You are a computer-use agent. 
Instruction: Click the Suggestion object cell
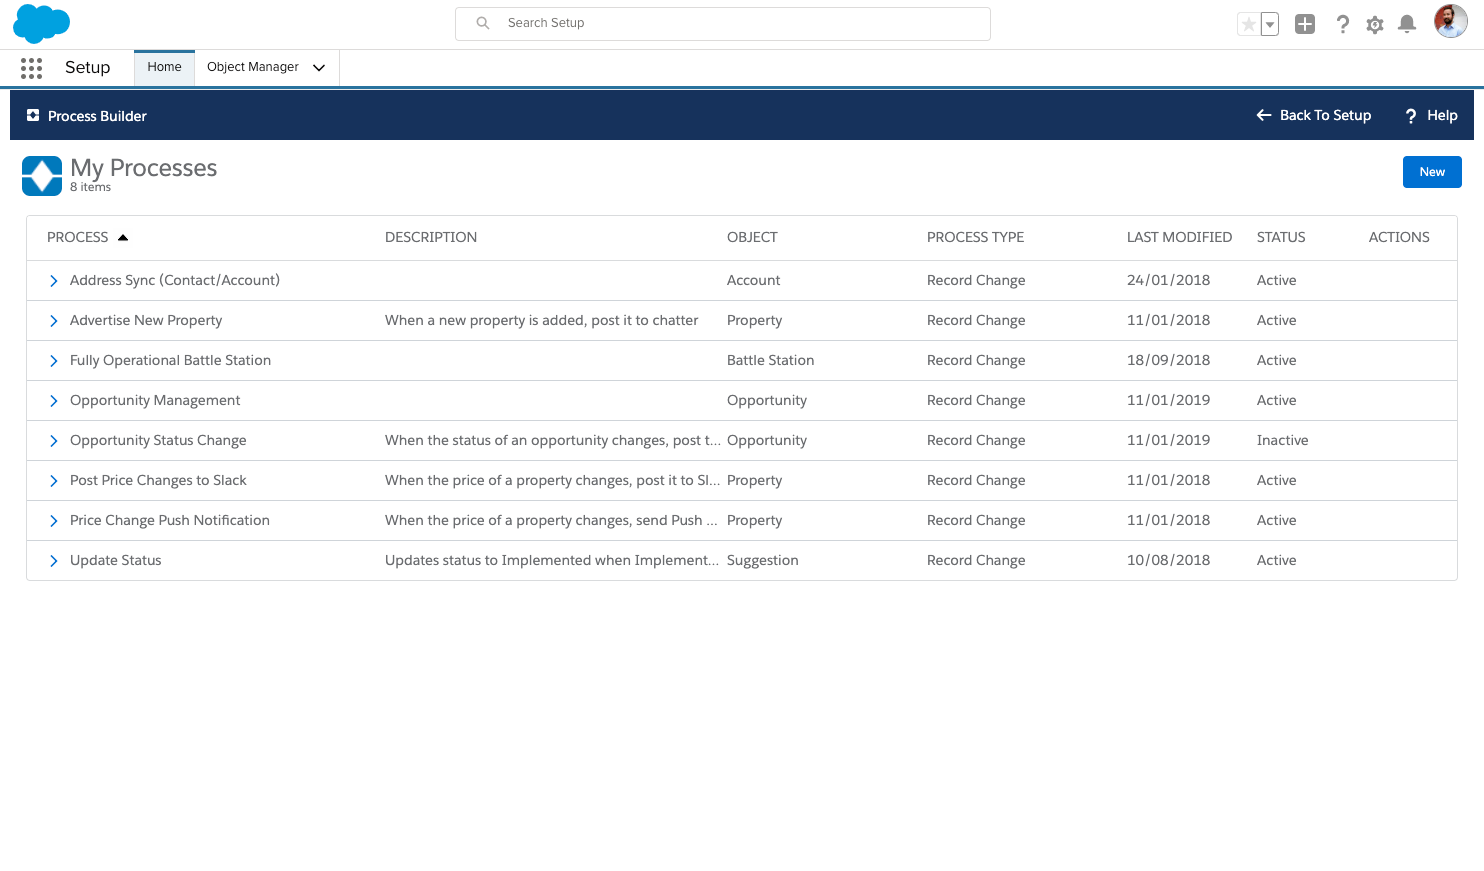[x=763, y=560]
